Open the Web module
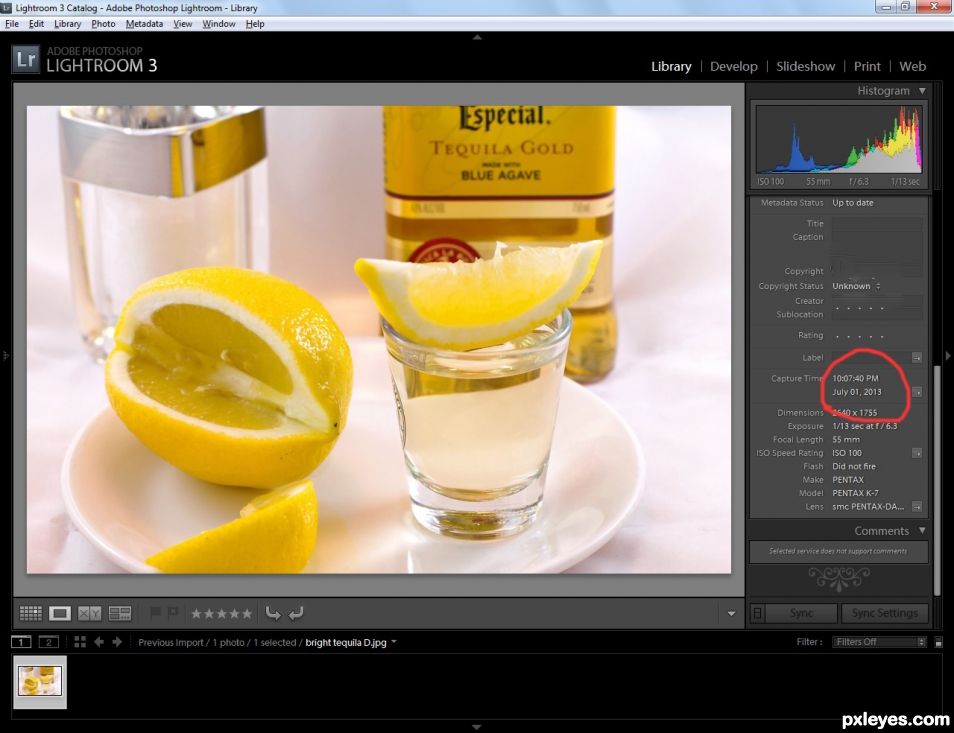 913,66
